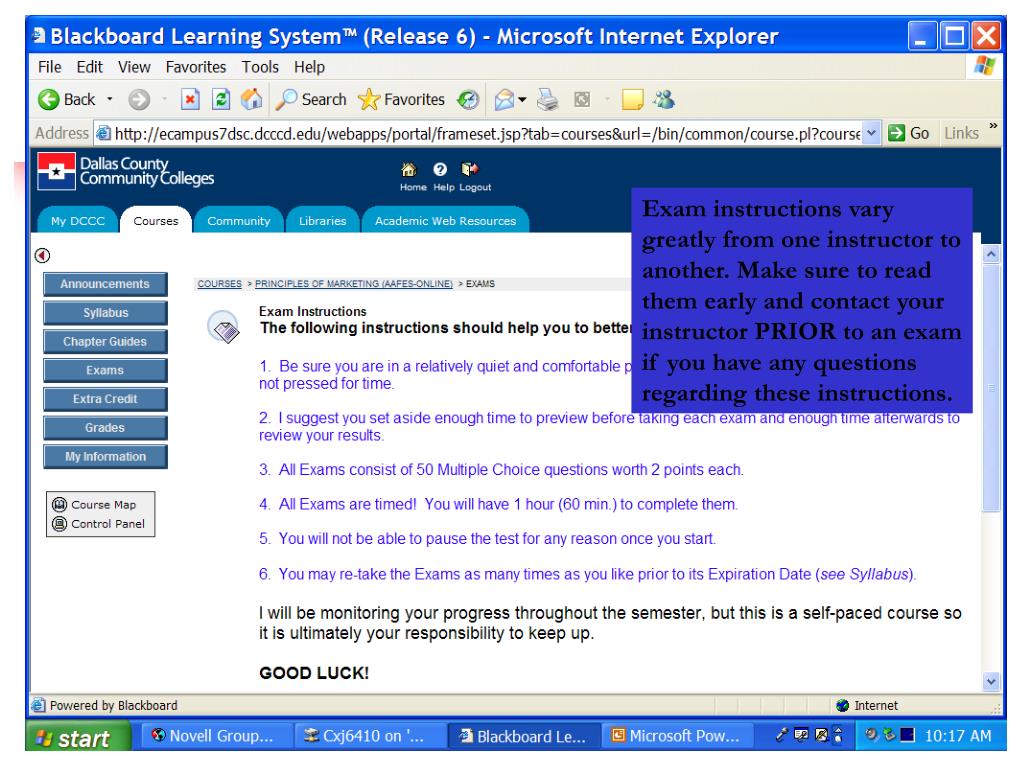Screen dimensions: 1024x768
Task: Expand the address bar URL dropdown
Action: (871, 133)
